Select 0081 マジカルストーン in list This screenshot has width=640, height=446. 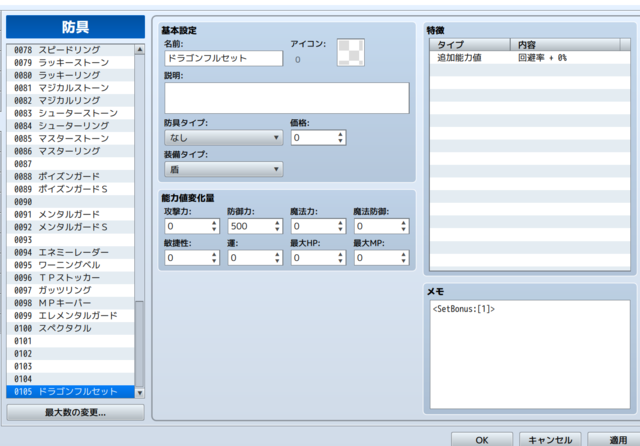[70, 88]
